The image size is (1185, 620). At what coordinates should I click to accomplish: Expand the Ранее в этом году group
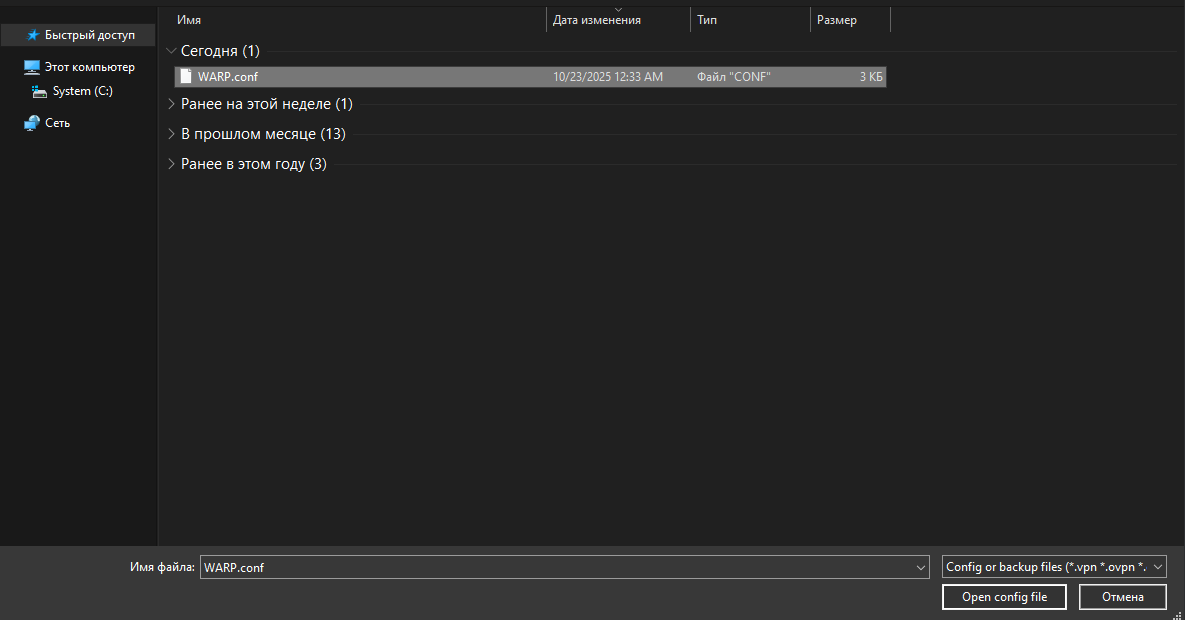click(171, 163)
